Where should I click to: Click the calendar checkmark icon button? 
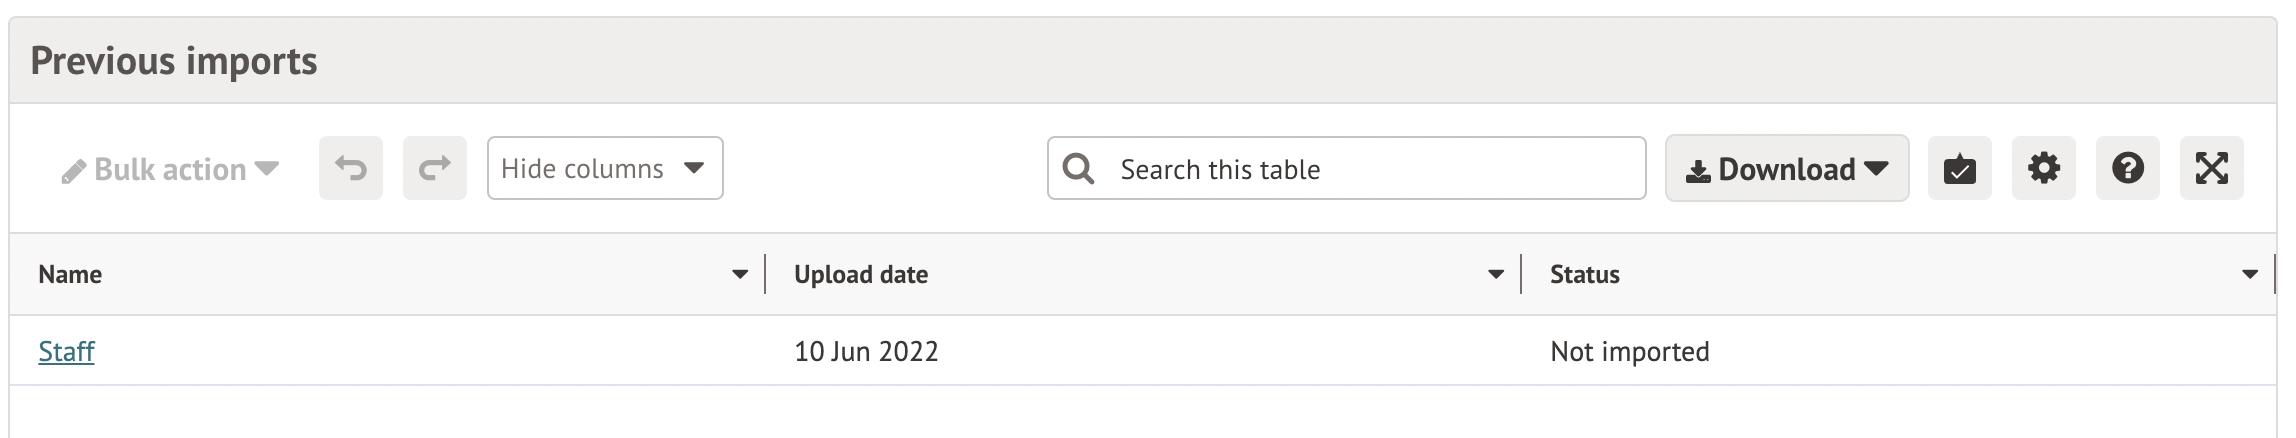click(x=1959, y=168)
